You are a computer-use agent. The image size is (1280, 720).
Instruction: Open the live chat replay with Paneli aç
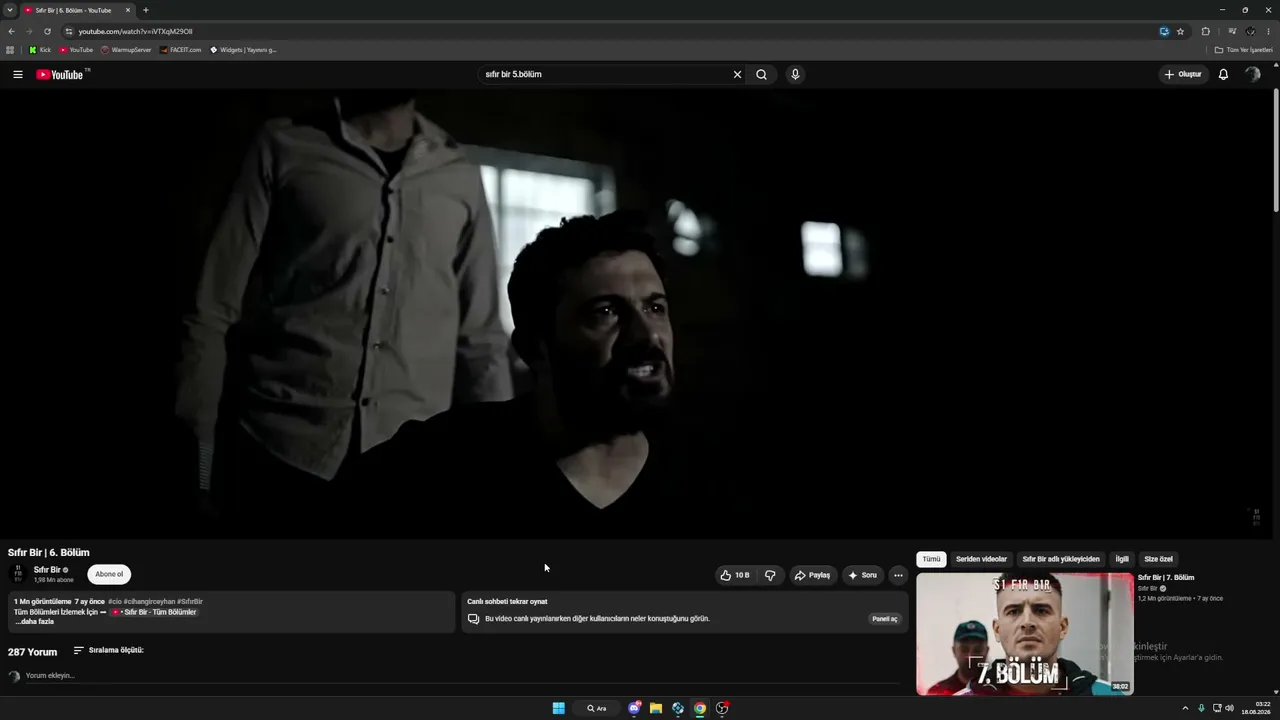885,619
